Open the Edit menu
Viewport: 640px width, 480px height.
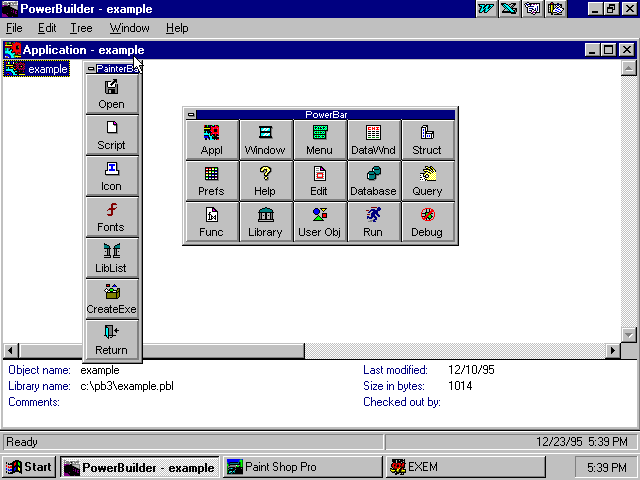coord(47,28)
